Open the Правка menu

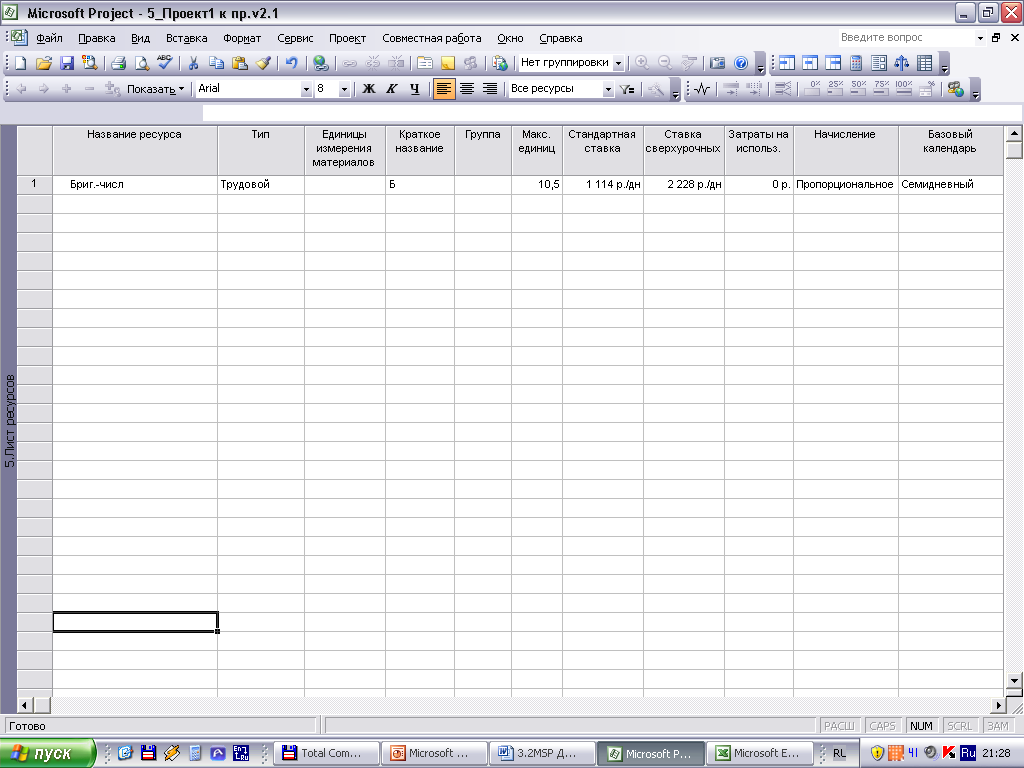tap(97, 38)
